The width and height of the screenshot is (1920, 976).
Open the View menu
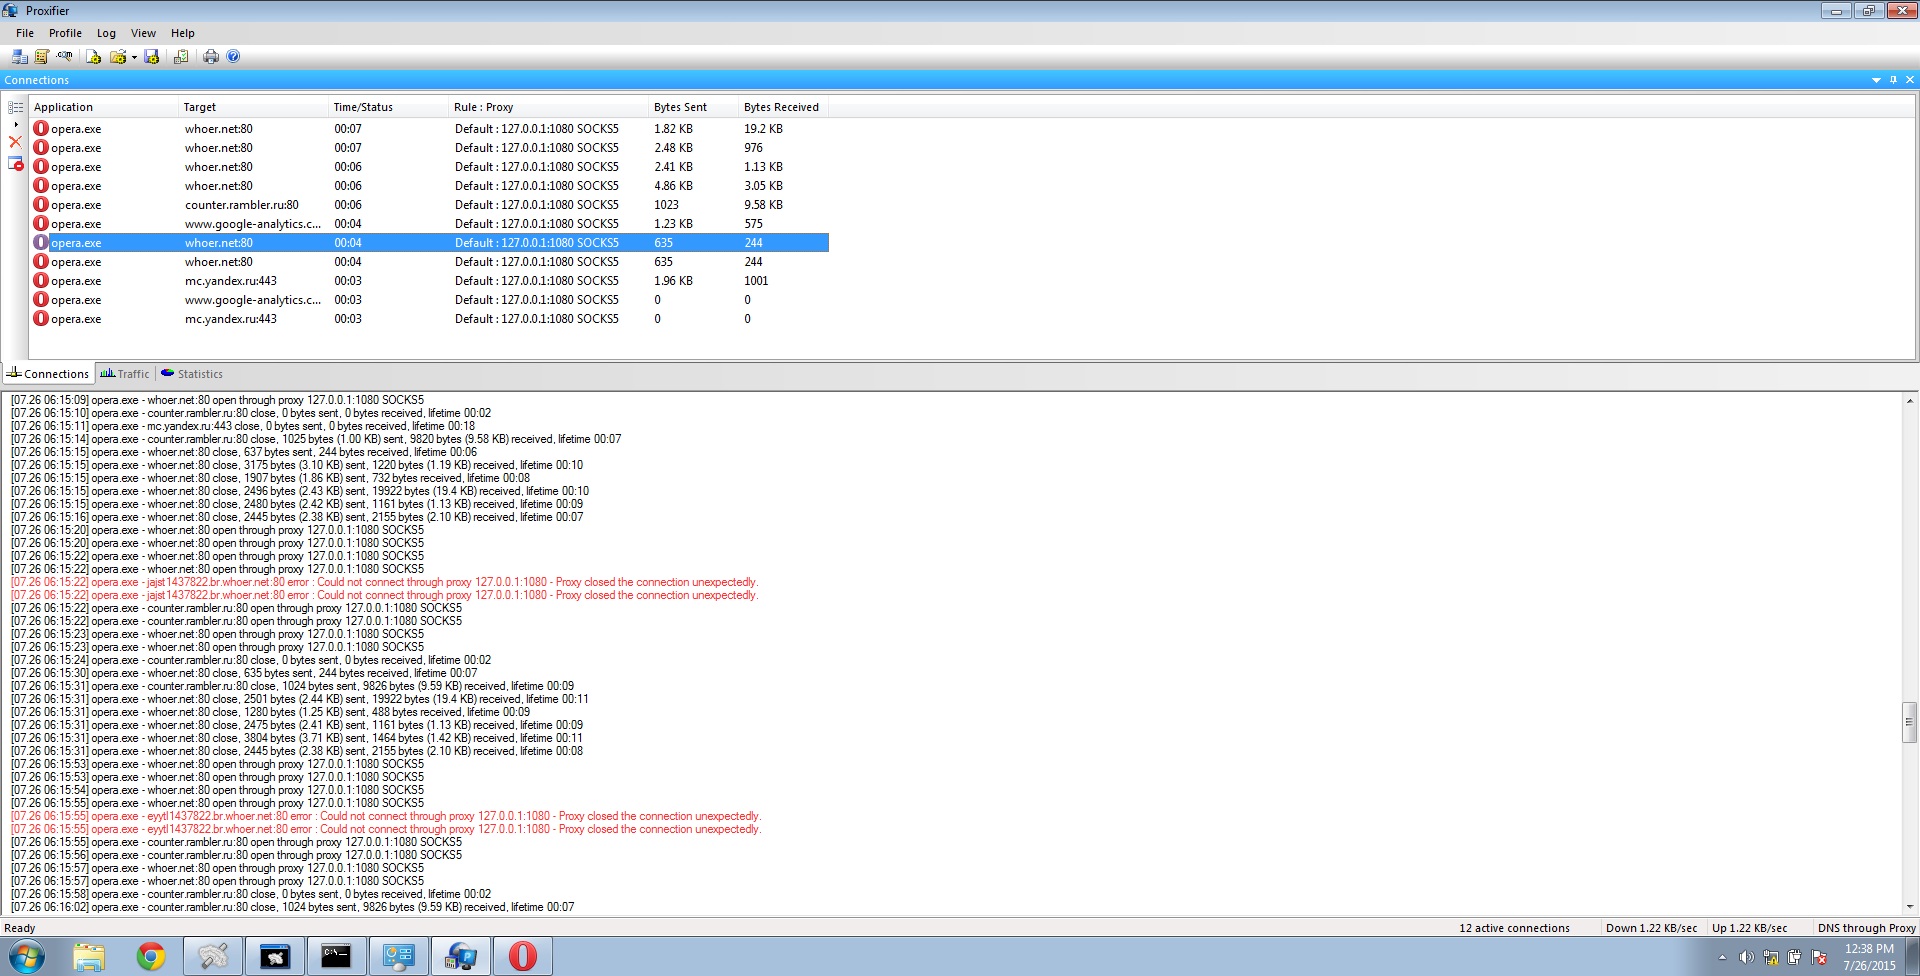[143, 33]
